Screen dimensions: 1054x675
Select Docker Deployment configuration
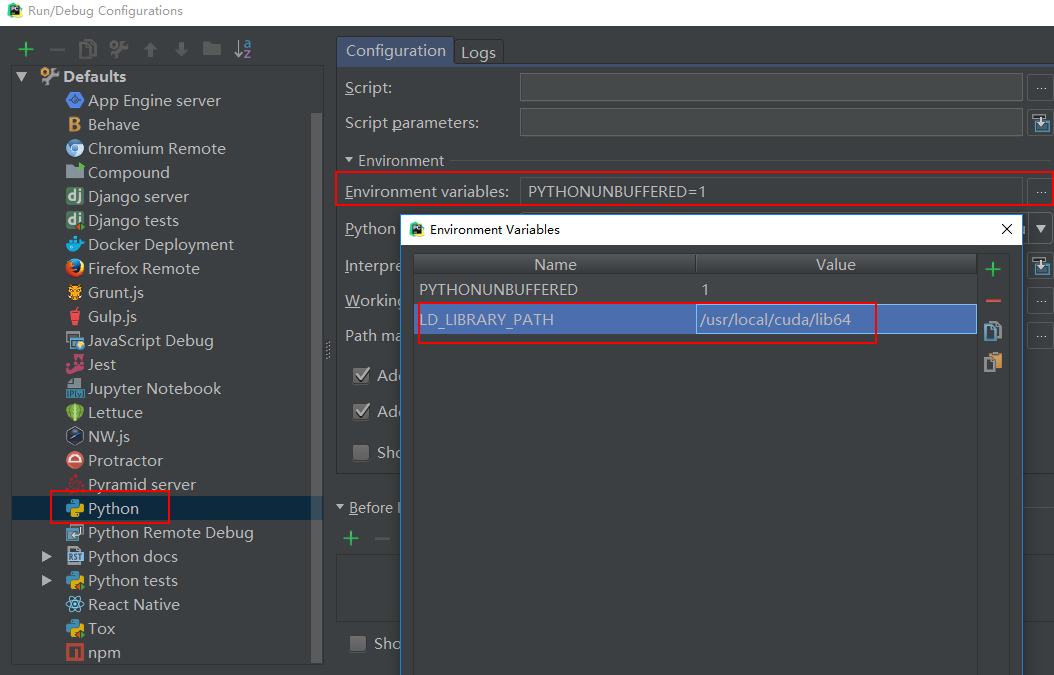161,245
